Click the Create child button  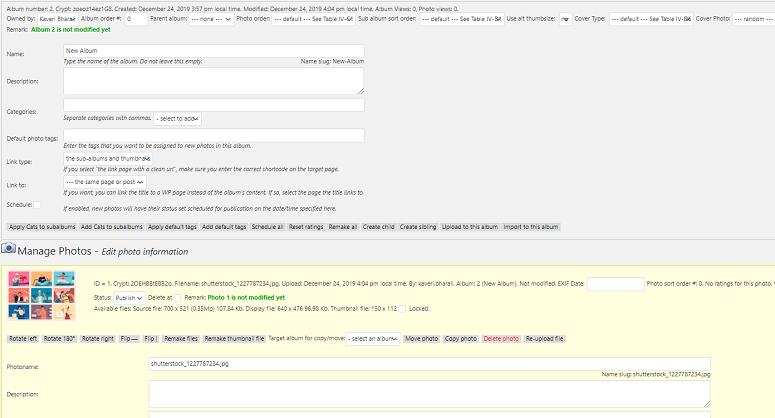pos(379,227)
